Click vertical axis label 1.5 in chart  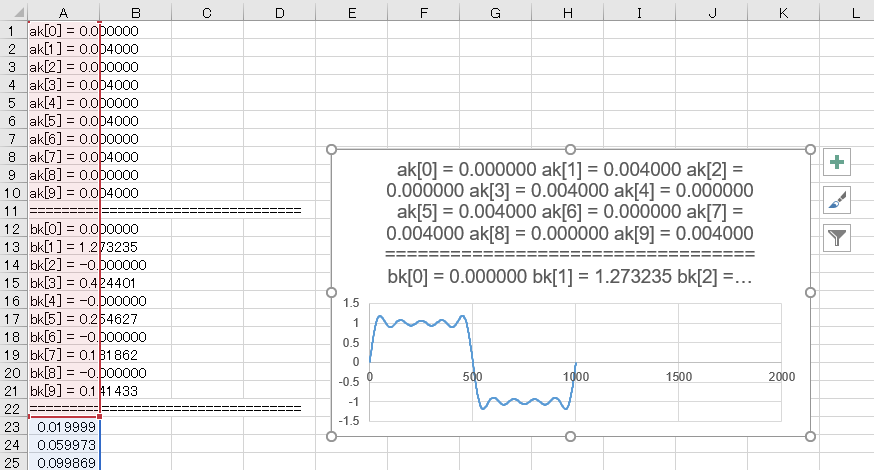(351, 303)
